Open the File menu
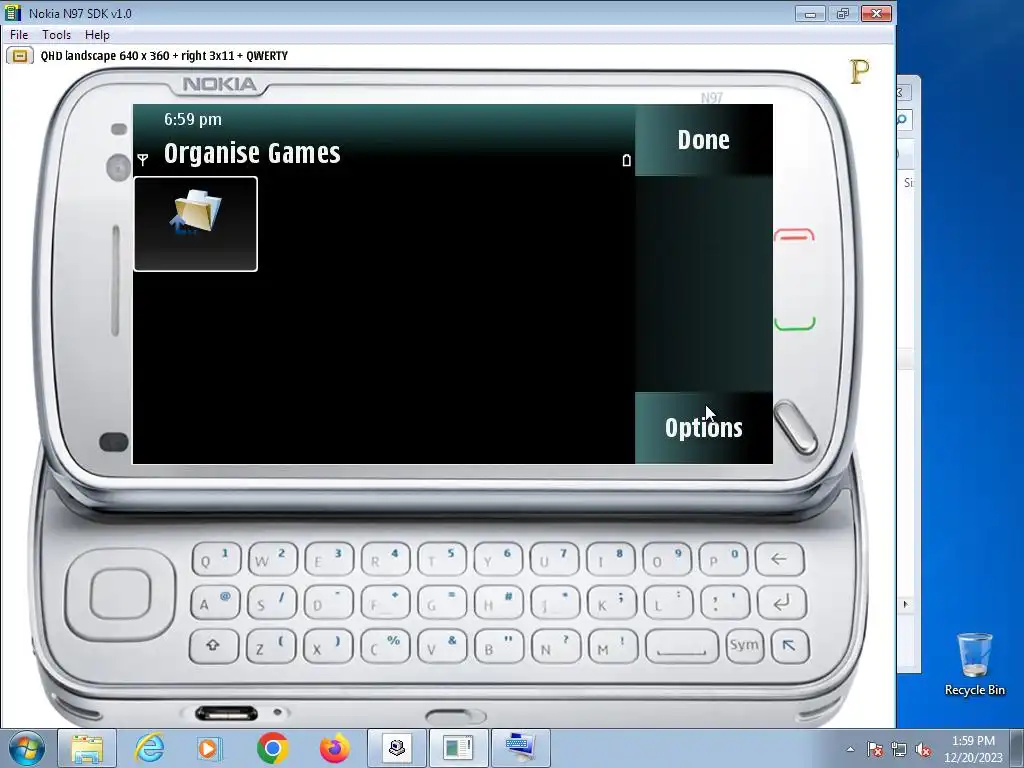Viewport: 1024px width, 768px height. click(x=19, y=35)
